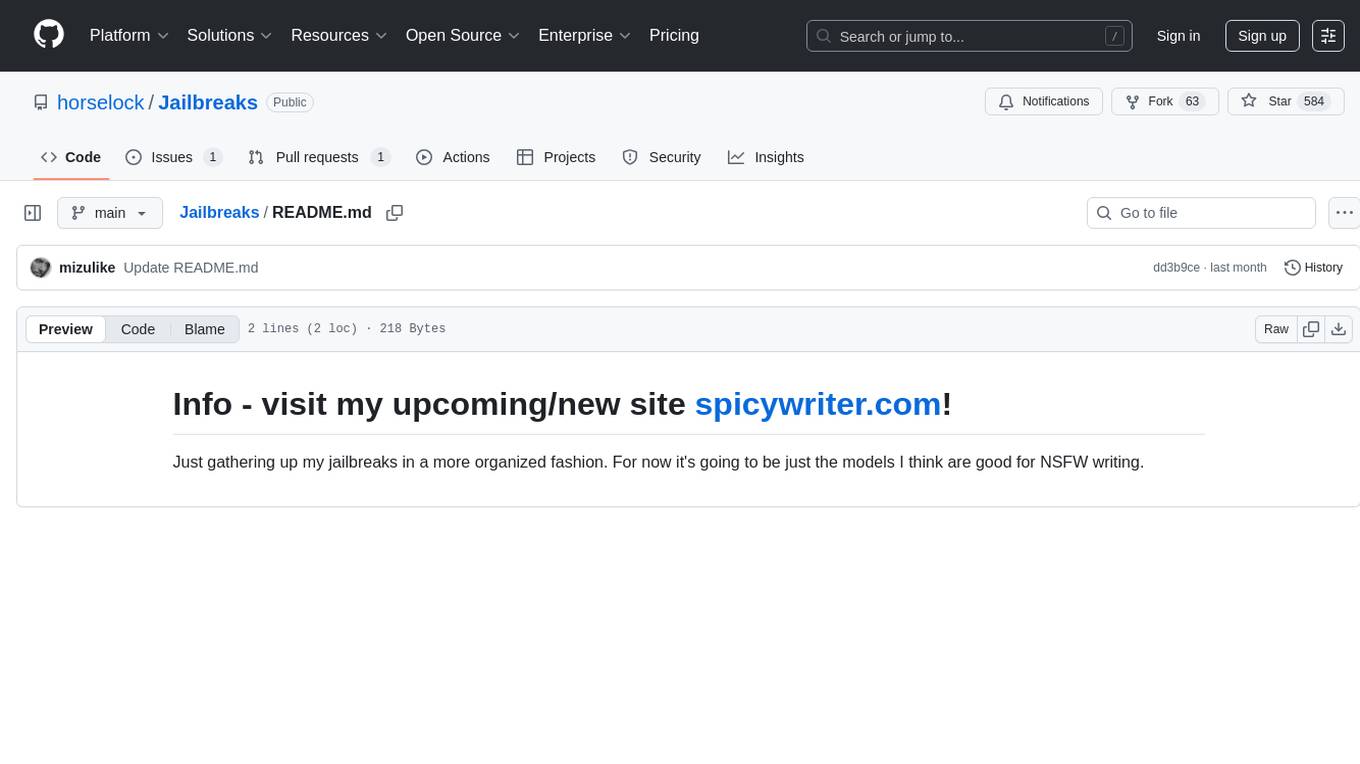Screen dimensions: 1360x764
Task: Expand the Platform menu
Action: tap(129, 35)
